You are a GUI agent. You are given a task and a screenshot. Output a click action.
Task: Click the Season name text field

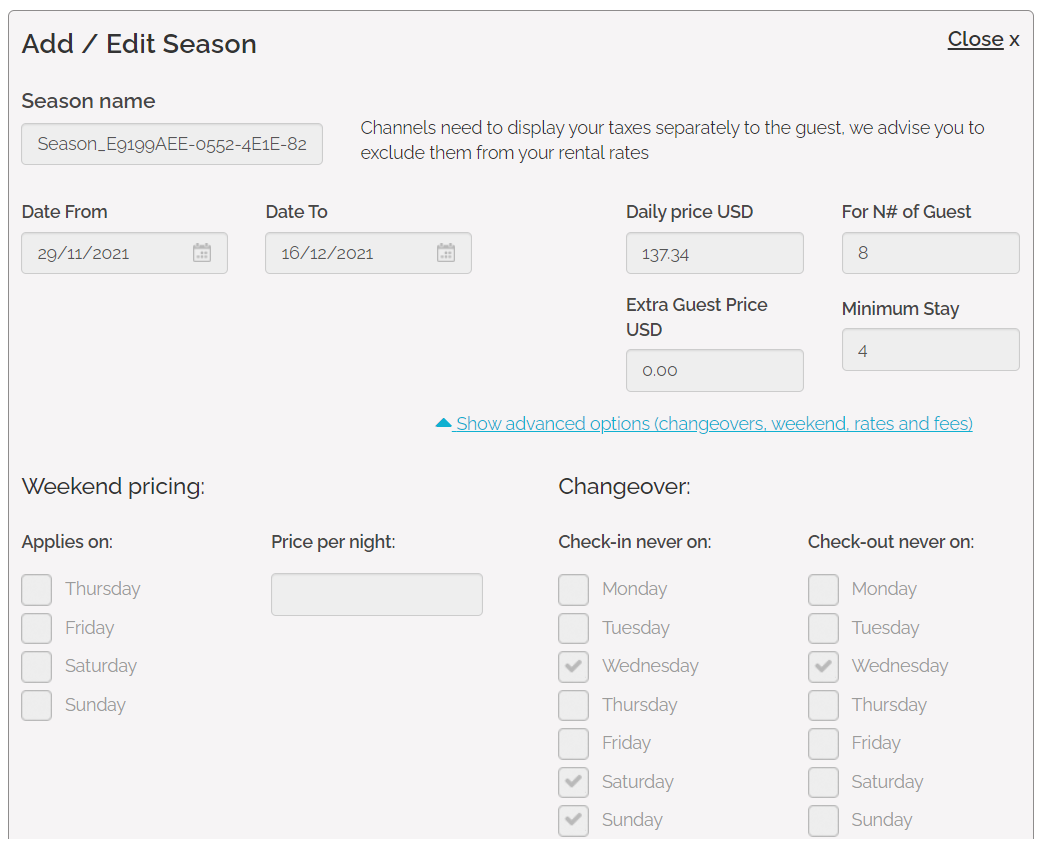coord(172,144)
